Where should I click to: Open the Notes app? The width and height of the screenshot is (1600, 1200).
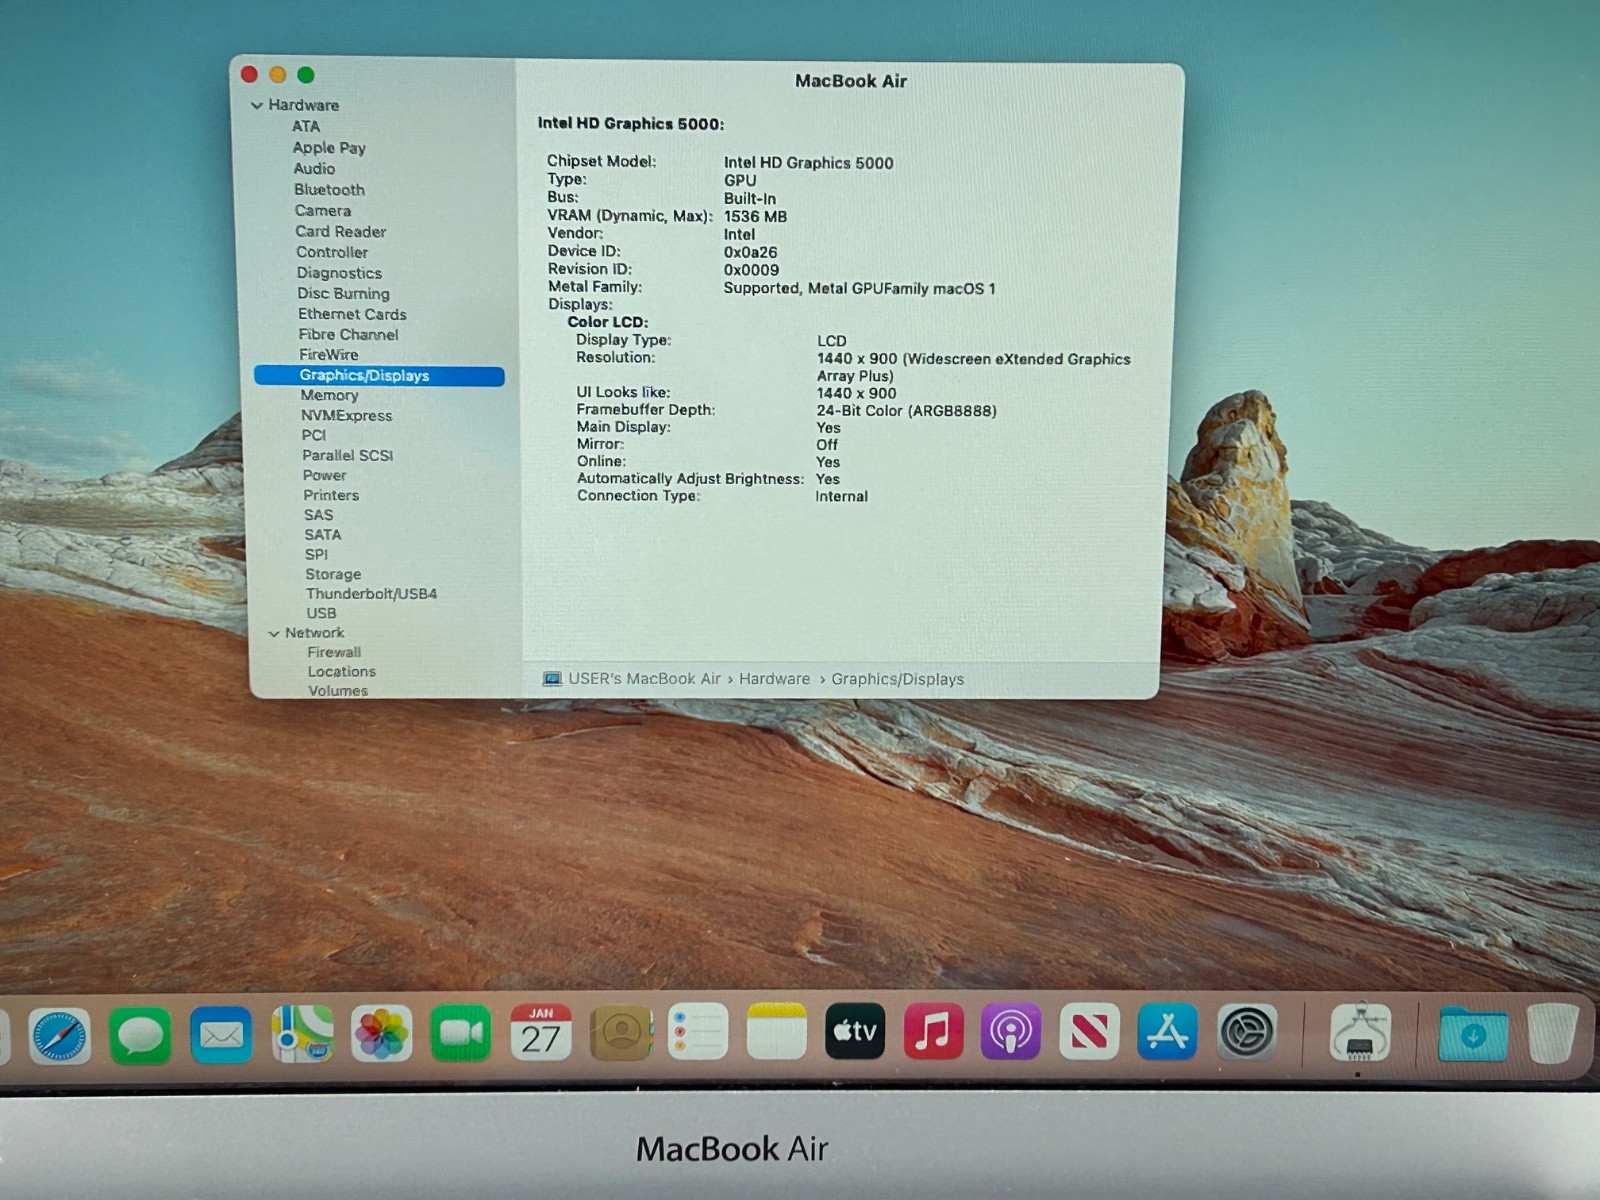(x=776, y=1031)
